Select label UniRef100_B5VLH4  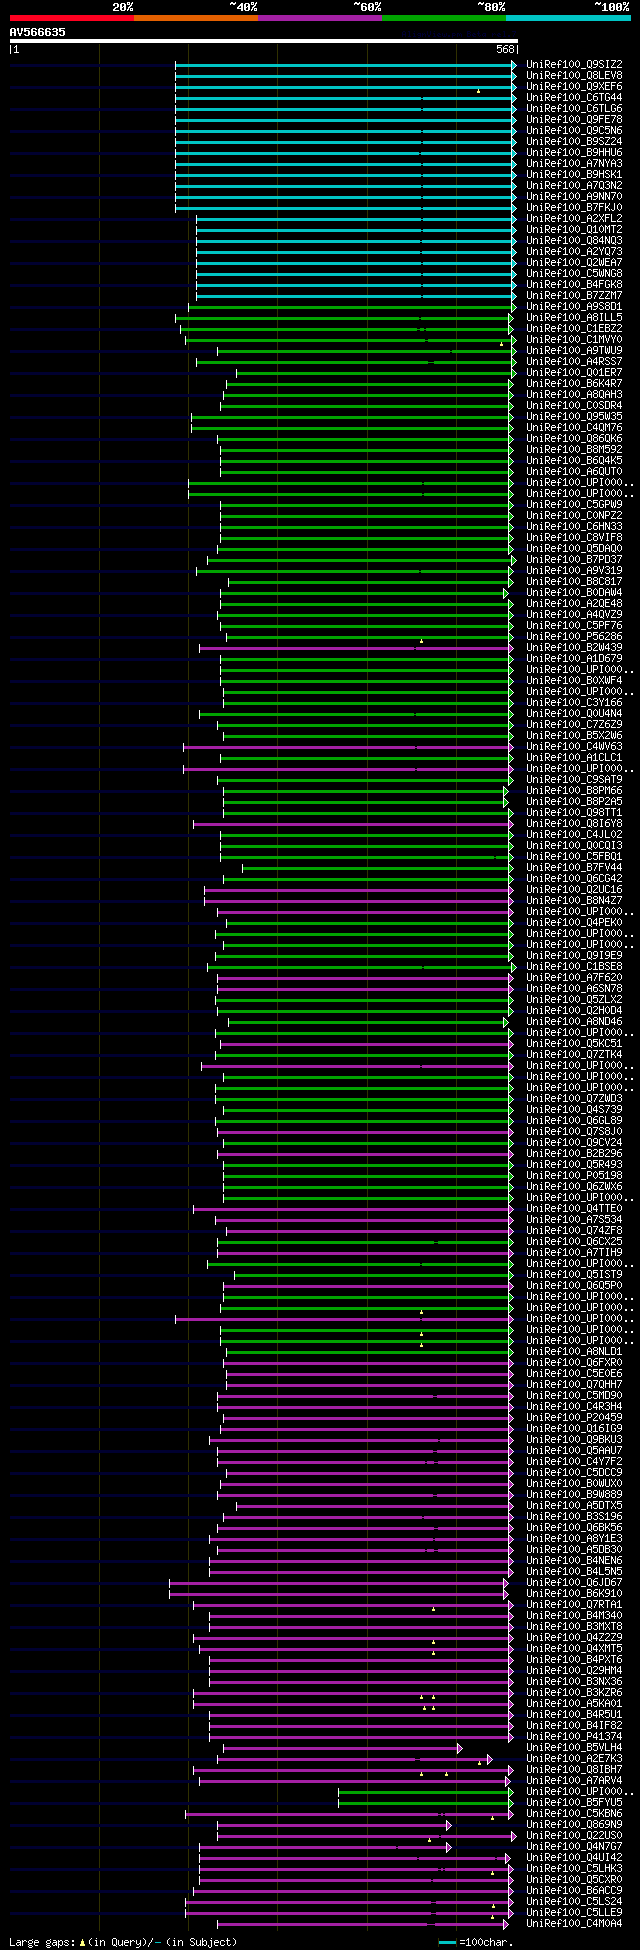pyautogui.click(x=574, y=1748)
